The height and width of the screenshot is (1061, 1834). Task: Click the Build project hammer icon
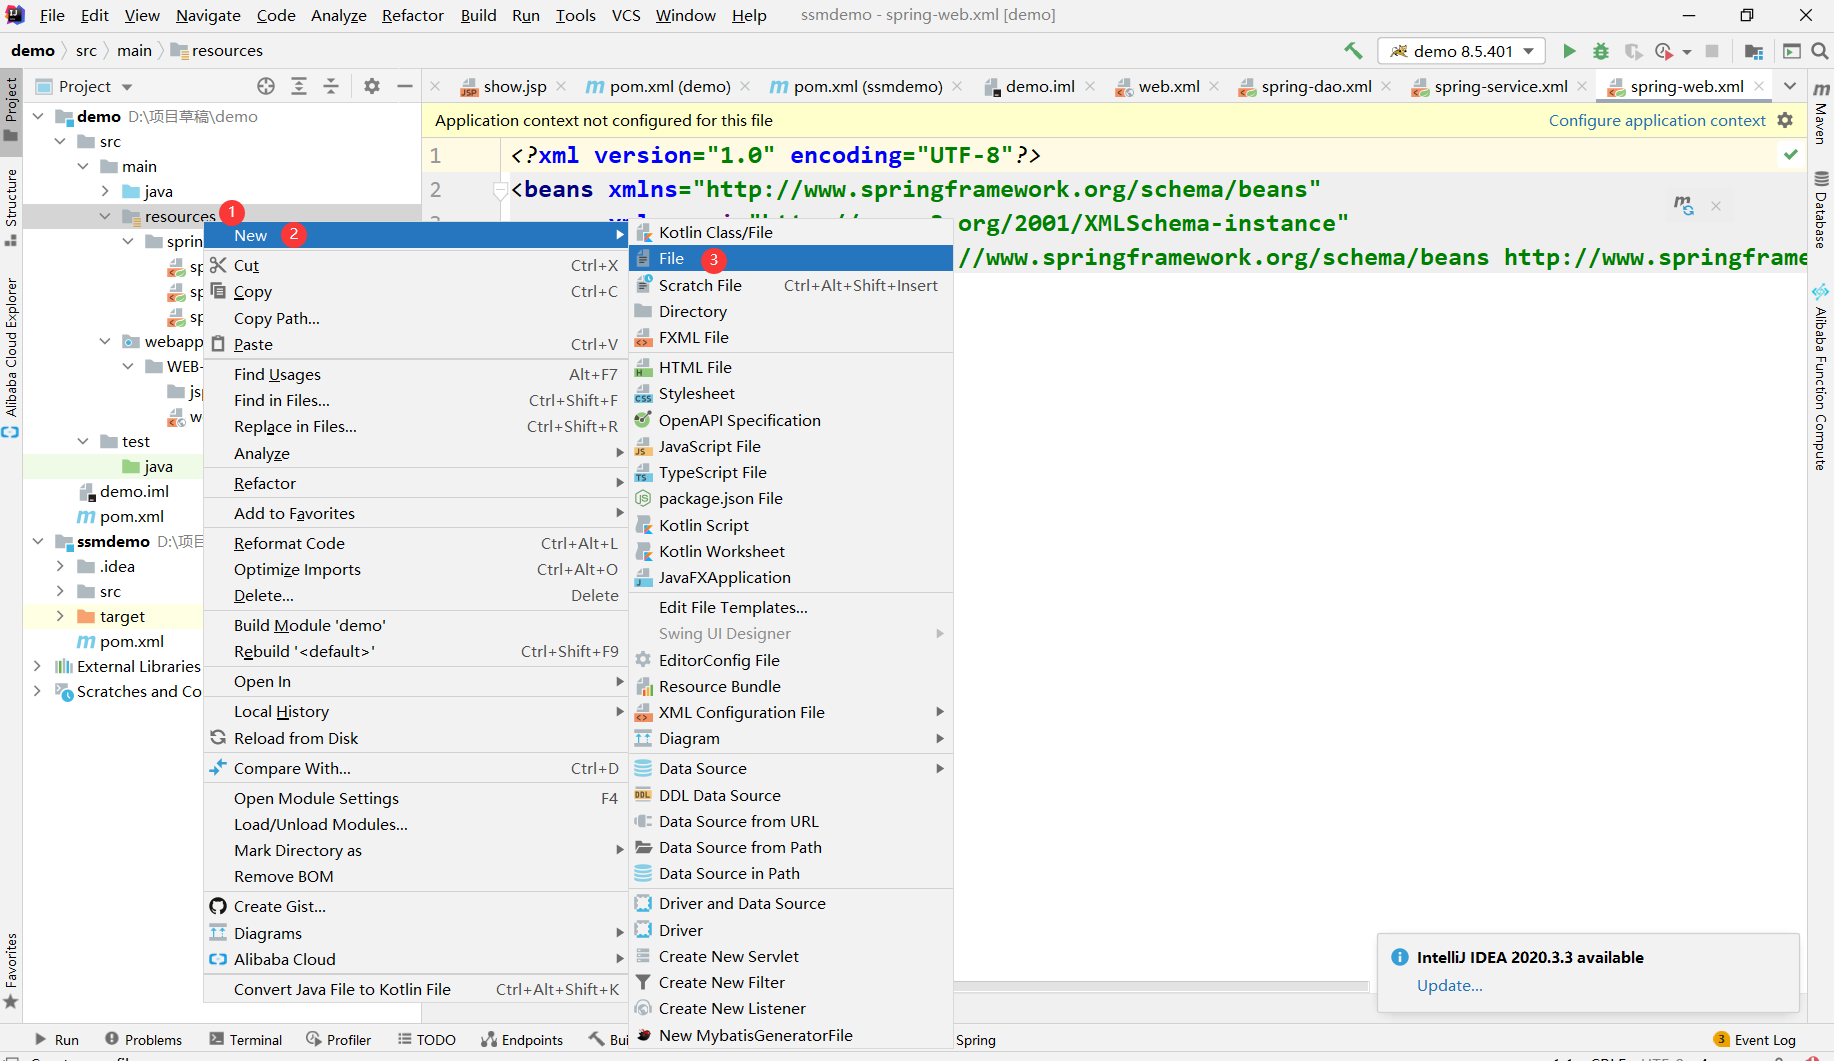pyautogui.click(x=1352, y=51)
